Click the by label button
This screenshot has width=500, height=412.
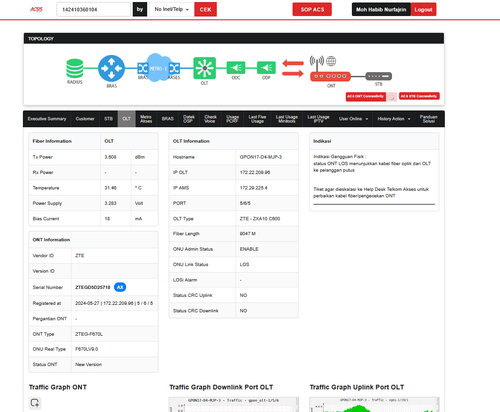(140, 9)
